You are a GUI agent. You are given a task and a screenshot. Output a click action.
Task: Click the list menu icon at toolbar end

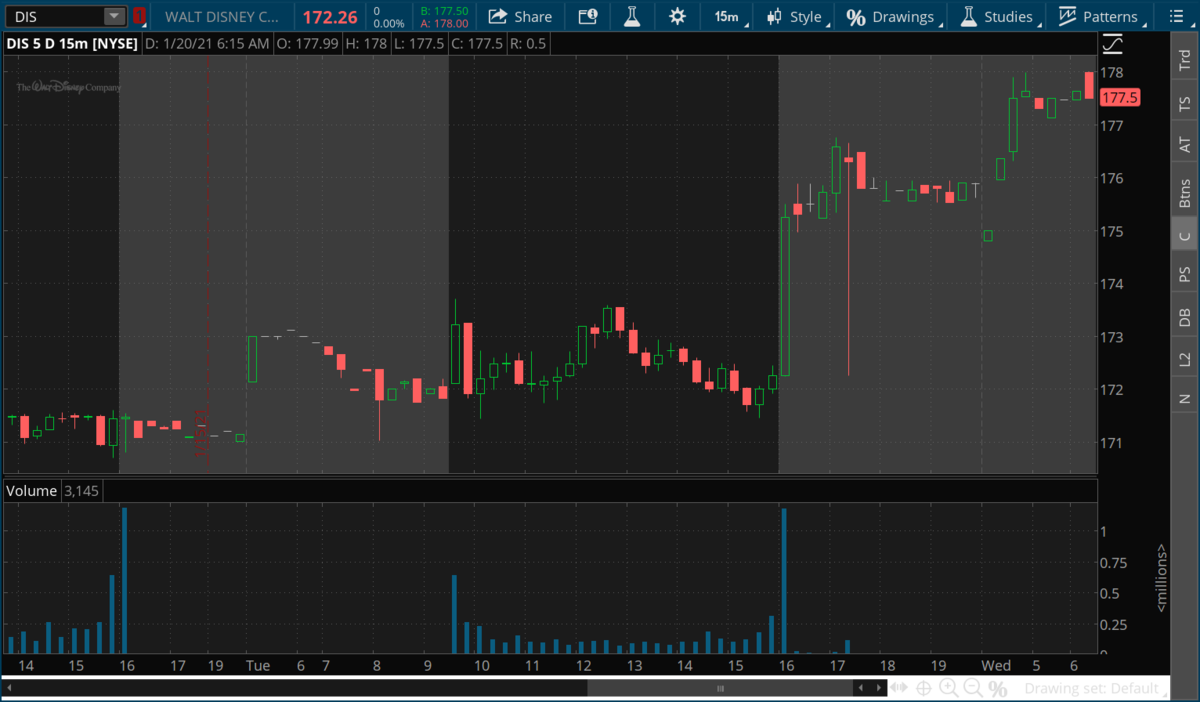coord(1175,16)
